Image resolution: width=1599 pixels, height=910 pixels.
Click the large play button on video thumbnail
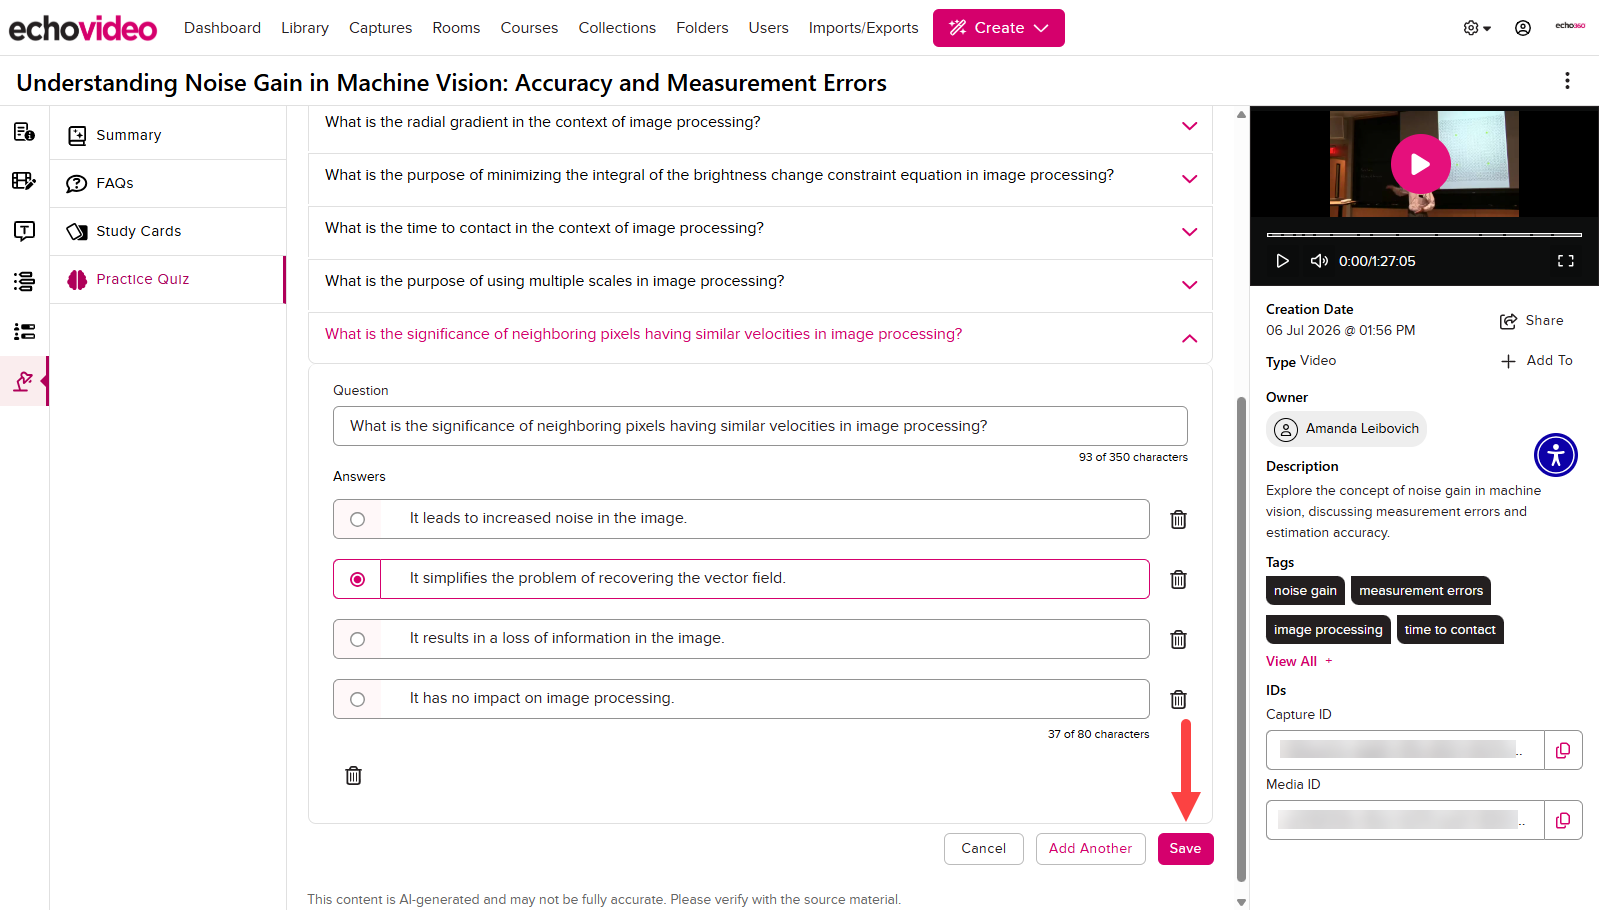pyautogui.click(x=1420, y=164)
